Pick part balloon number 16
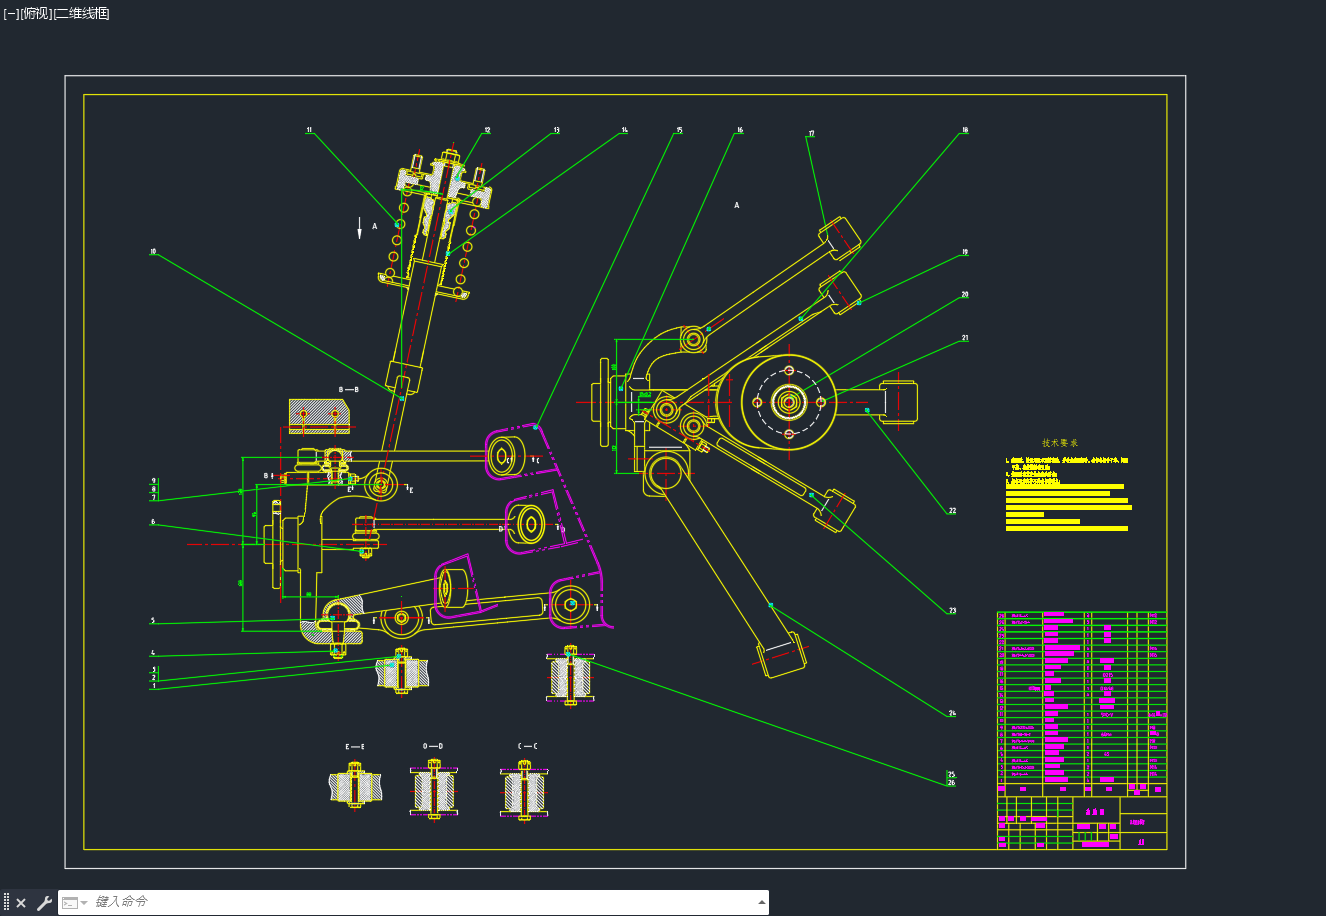 [740, 130]
